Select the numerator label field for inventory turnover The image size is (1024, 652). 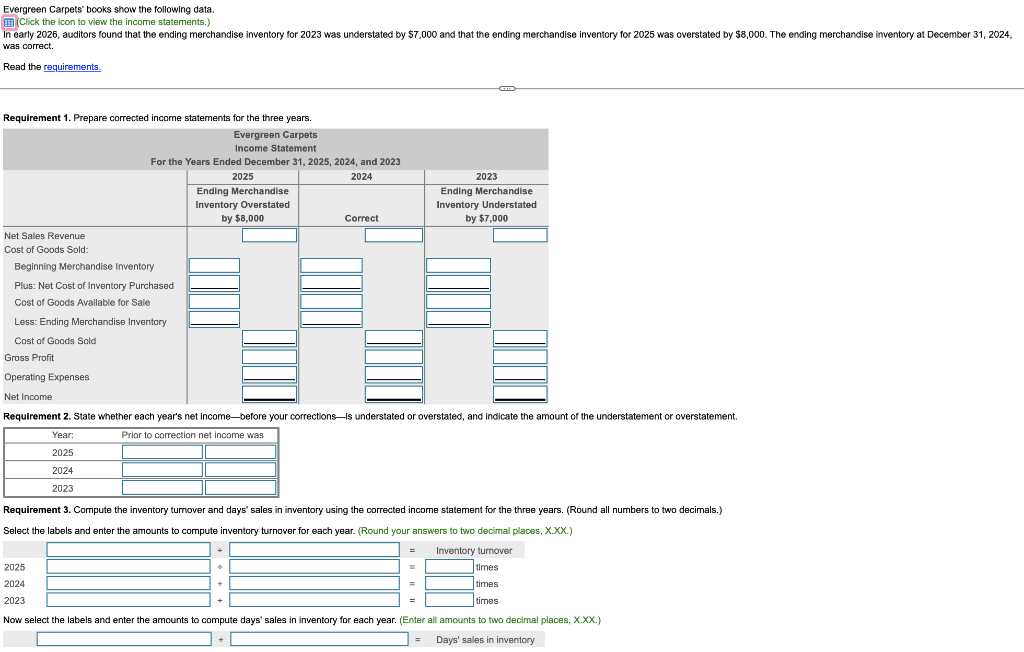click(x=128, y=549)
